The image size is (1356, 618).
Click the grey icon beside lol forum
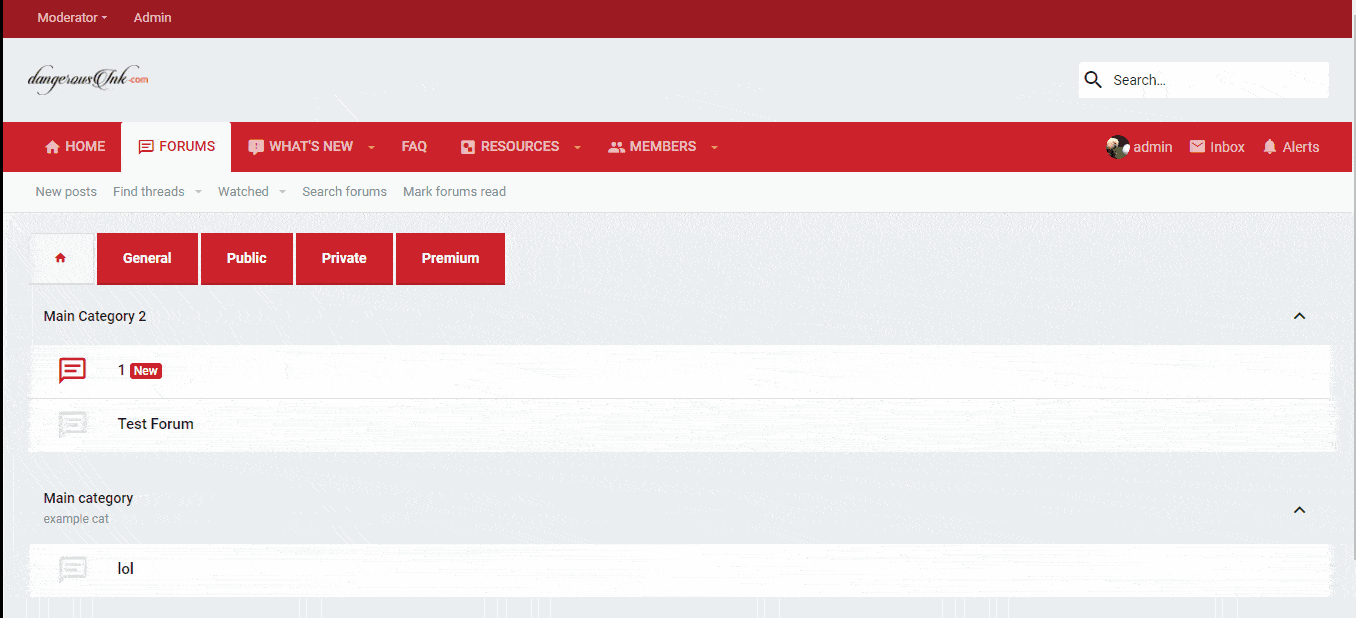click(73, 569)
